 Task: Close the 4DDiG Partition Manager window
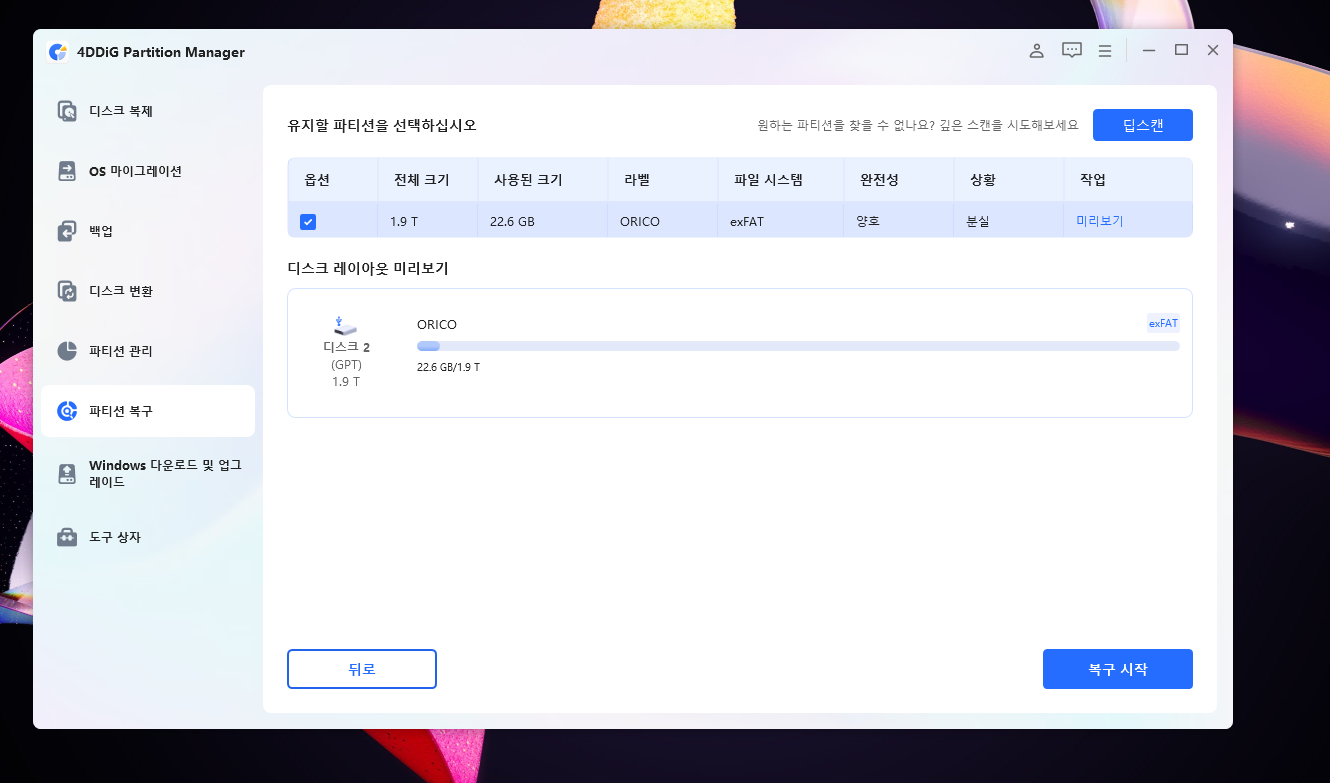tap(1212, 50)
